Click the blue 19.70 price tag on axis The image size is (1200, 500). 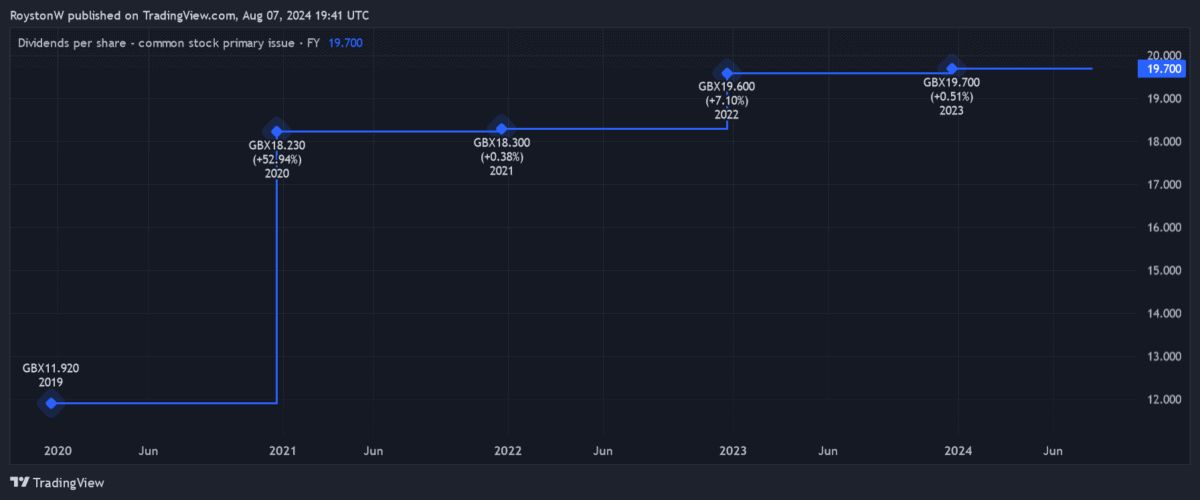pos(1165,69)
